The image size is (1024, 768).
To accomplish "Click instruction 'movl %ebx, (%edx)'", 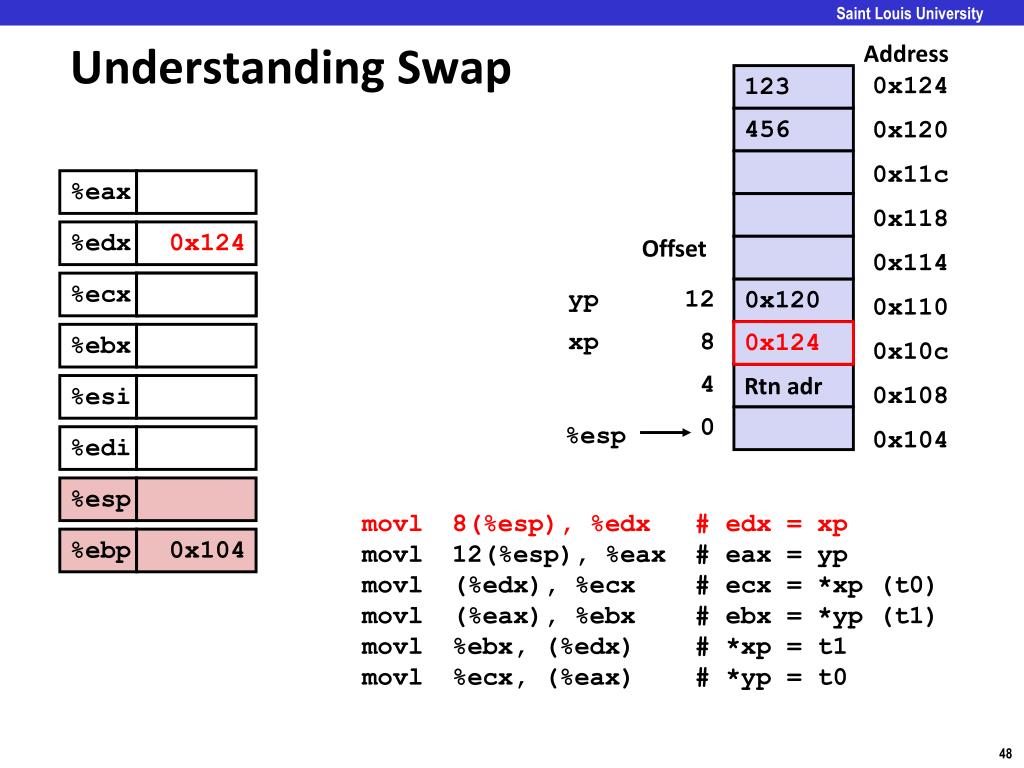I will coord(496,647).
